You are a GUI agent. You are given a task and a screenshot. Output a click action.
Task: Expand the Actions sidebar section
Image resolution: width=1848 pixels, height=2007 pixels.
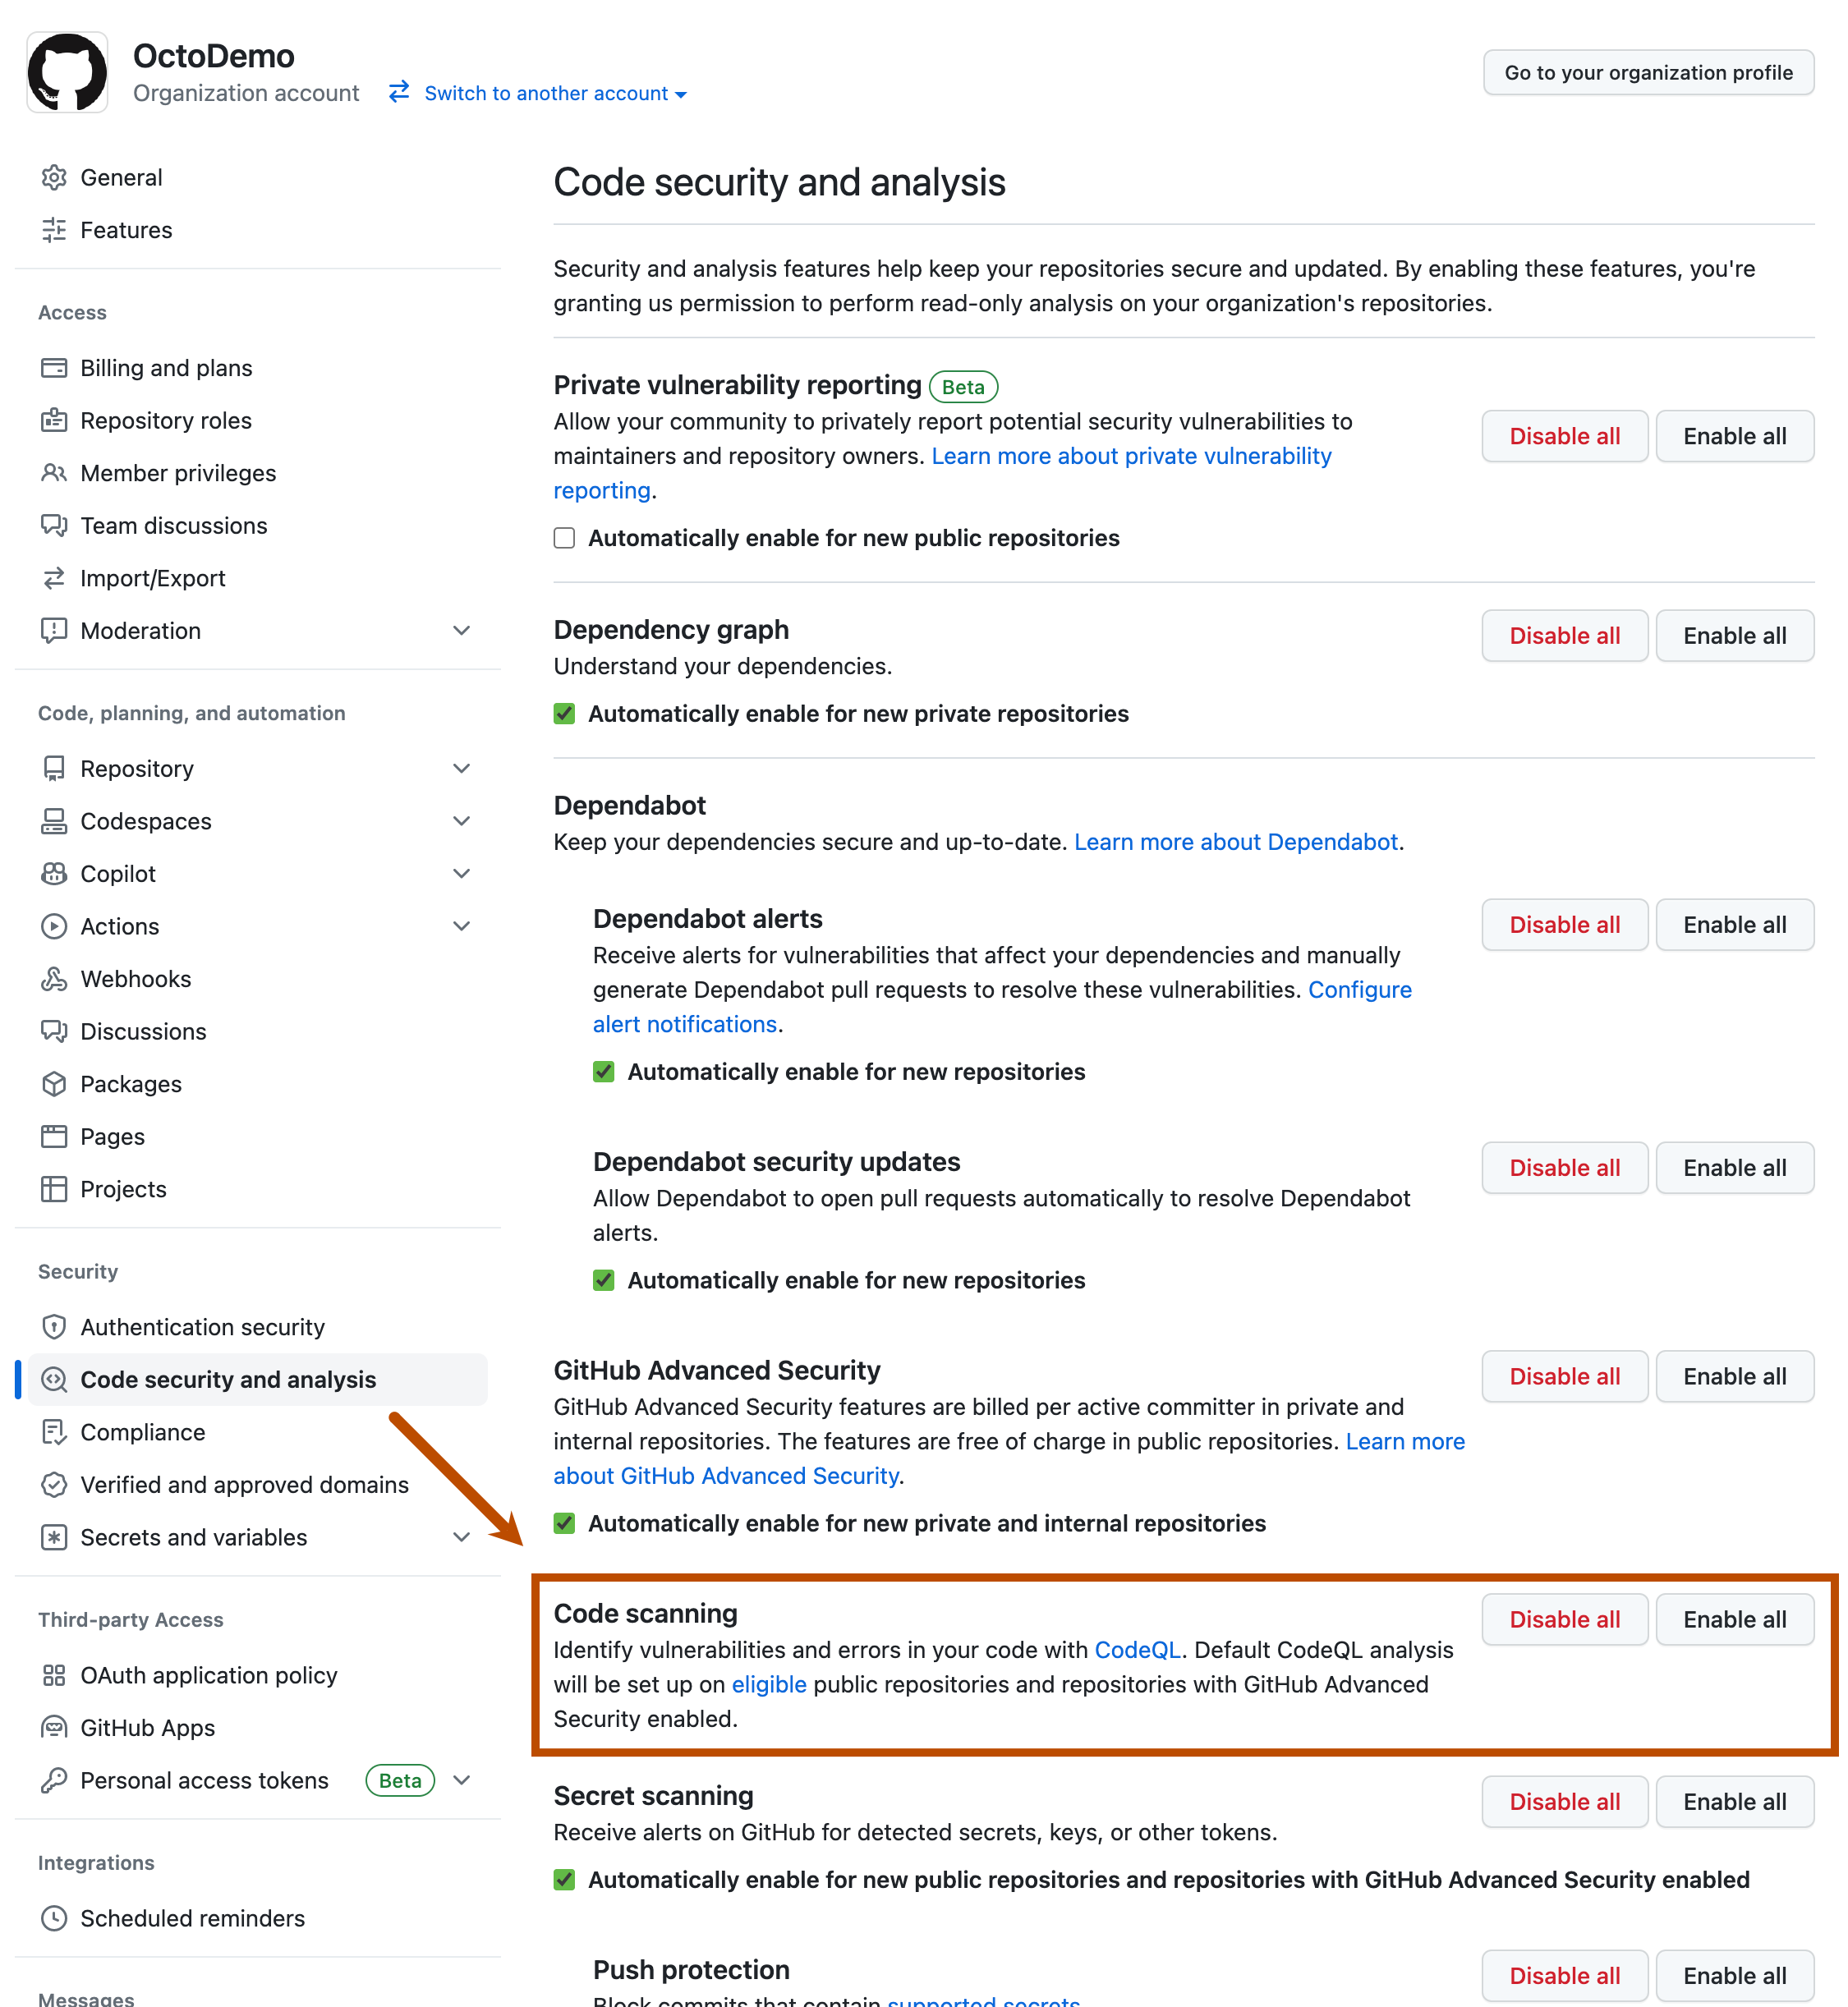(x=461, y=925)
